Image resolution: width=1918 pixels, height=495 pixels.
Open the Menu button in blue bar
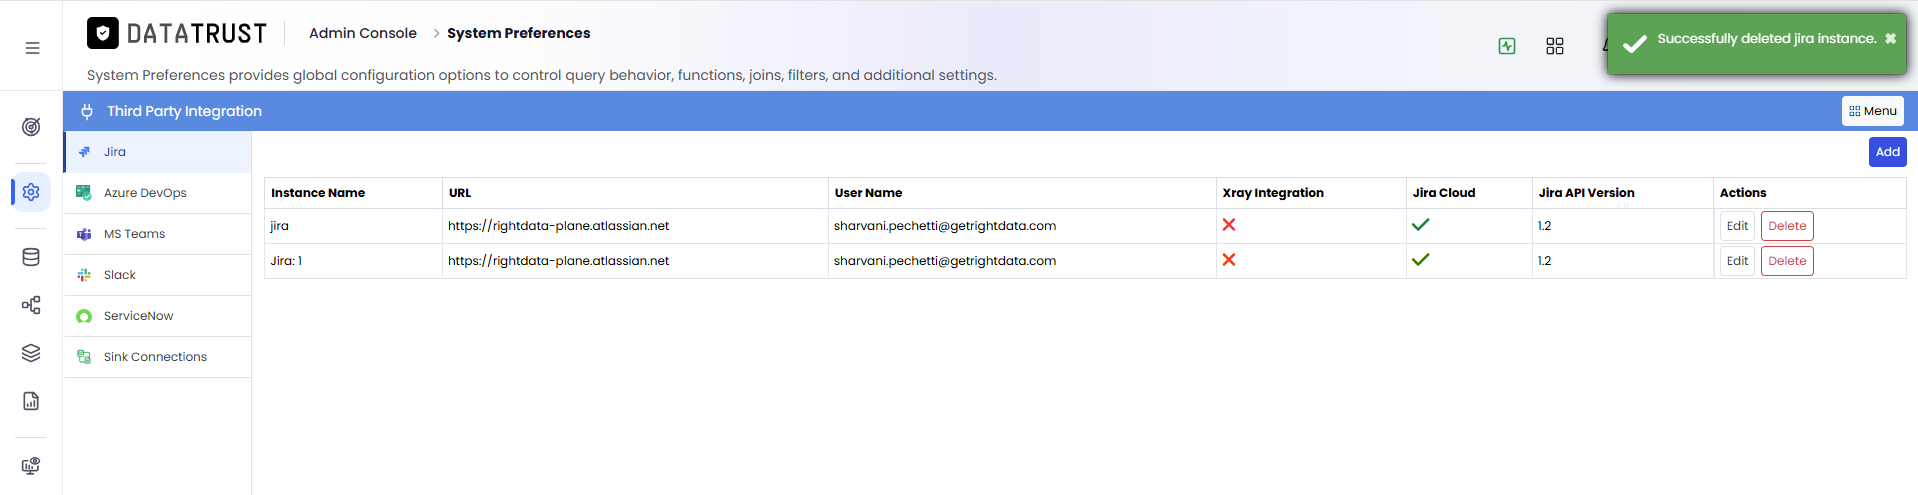pyautogui.click(x=1872, y=111)
